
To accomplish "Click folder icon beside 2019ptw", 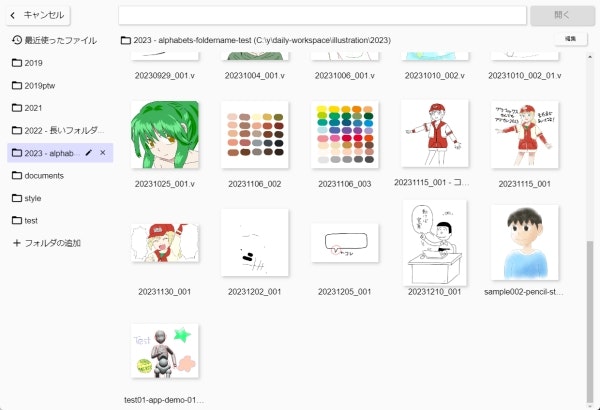I will 16,85.
